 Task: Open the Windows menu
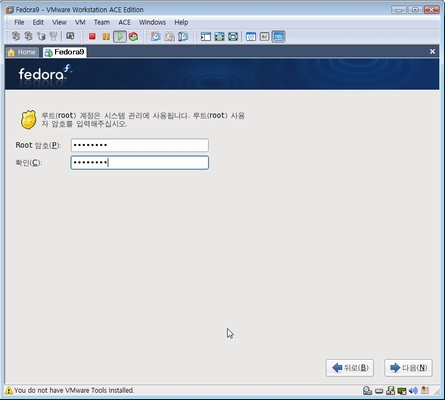(152, 22)
